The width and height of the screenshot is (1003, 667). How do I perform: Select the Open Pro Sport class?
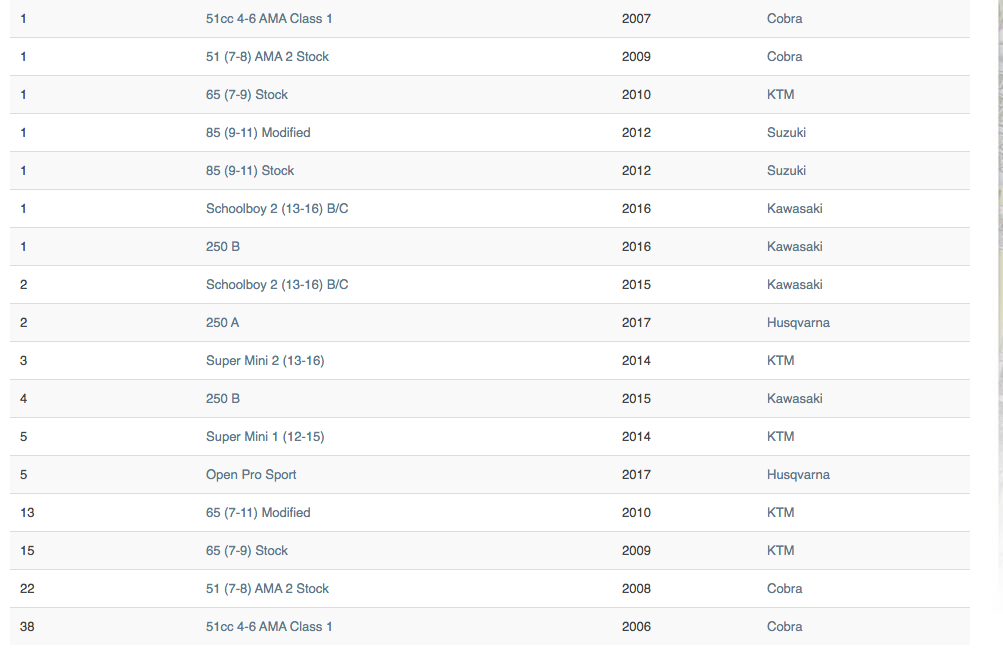tap(251, 475)
